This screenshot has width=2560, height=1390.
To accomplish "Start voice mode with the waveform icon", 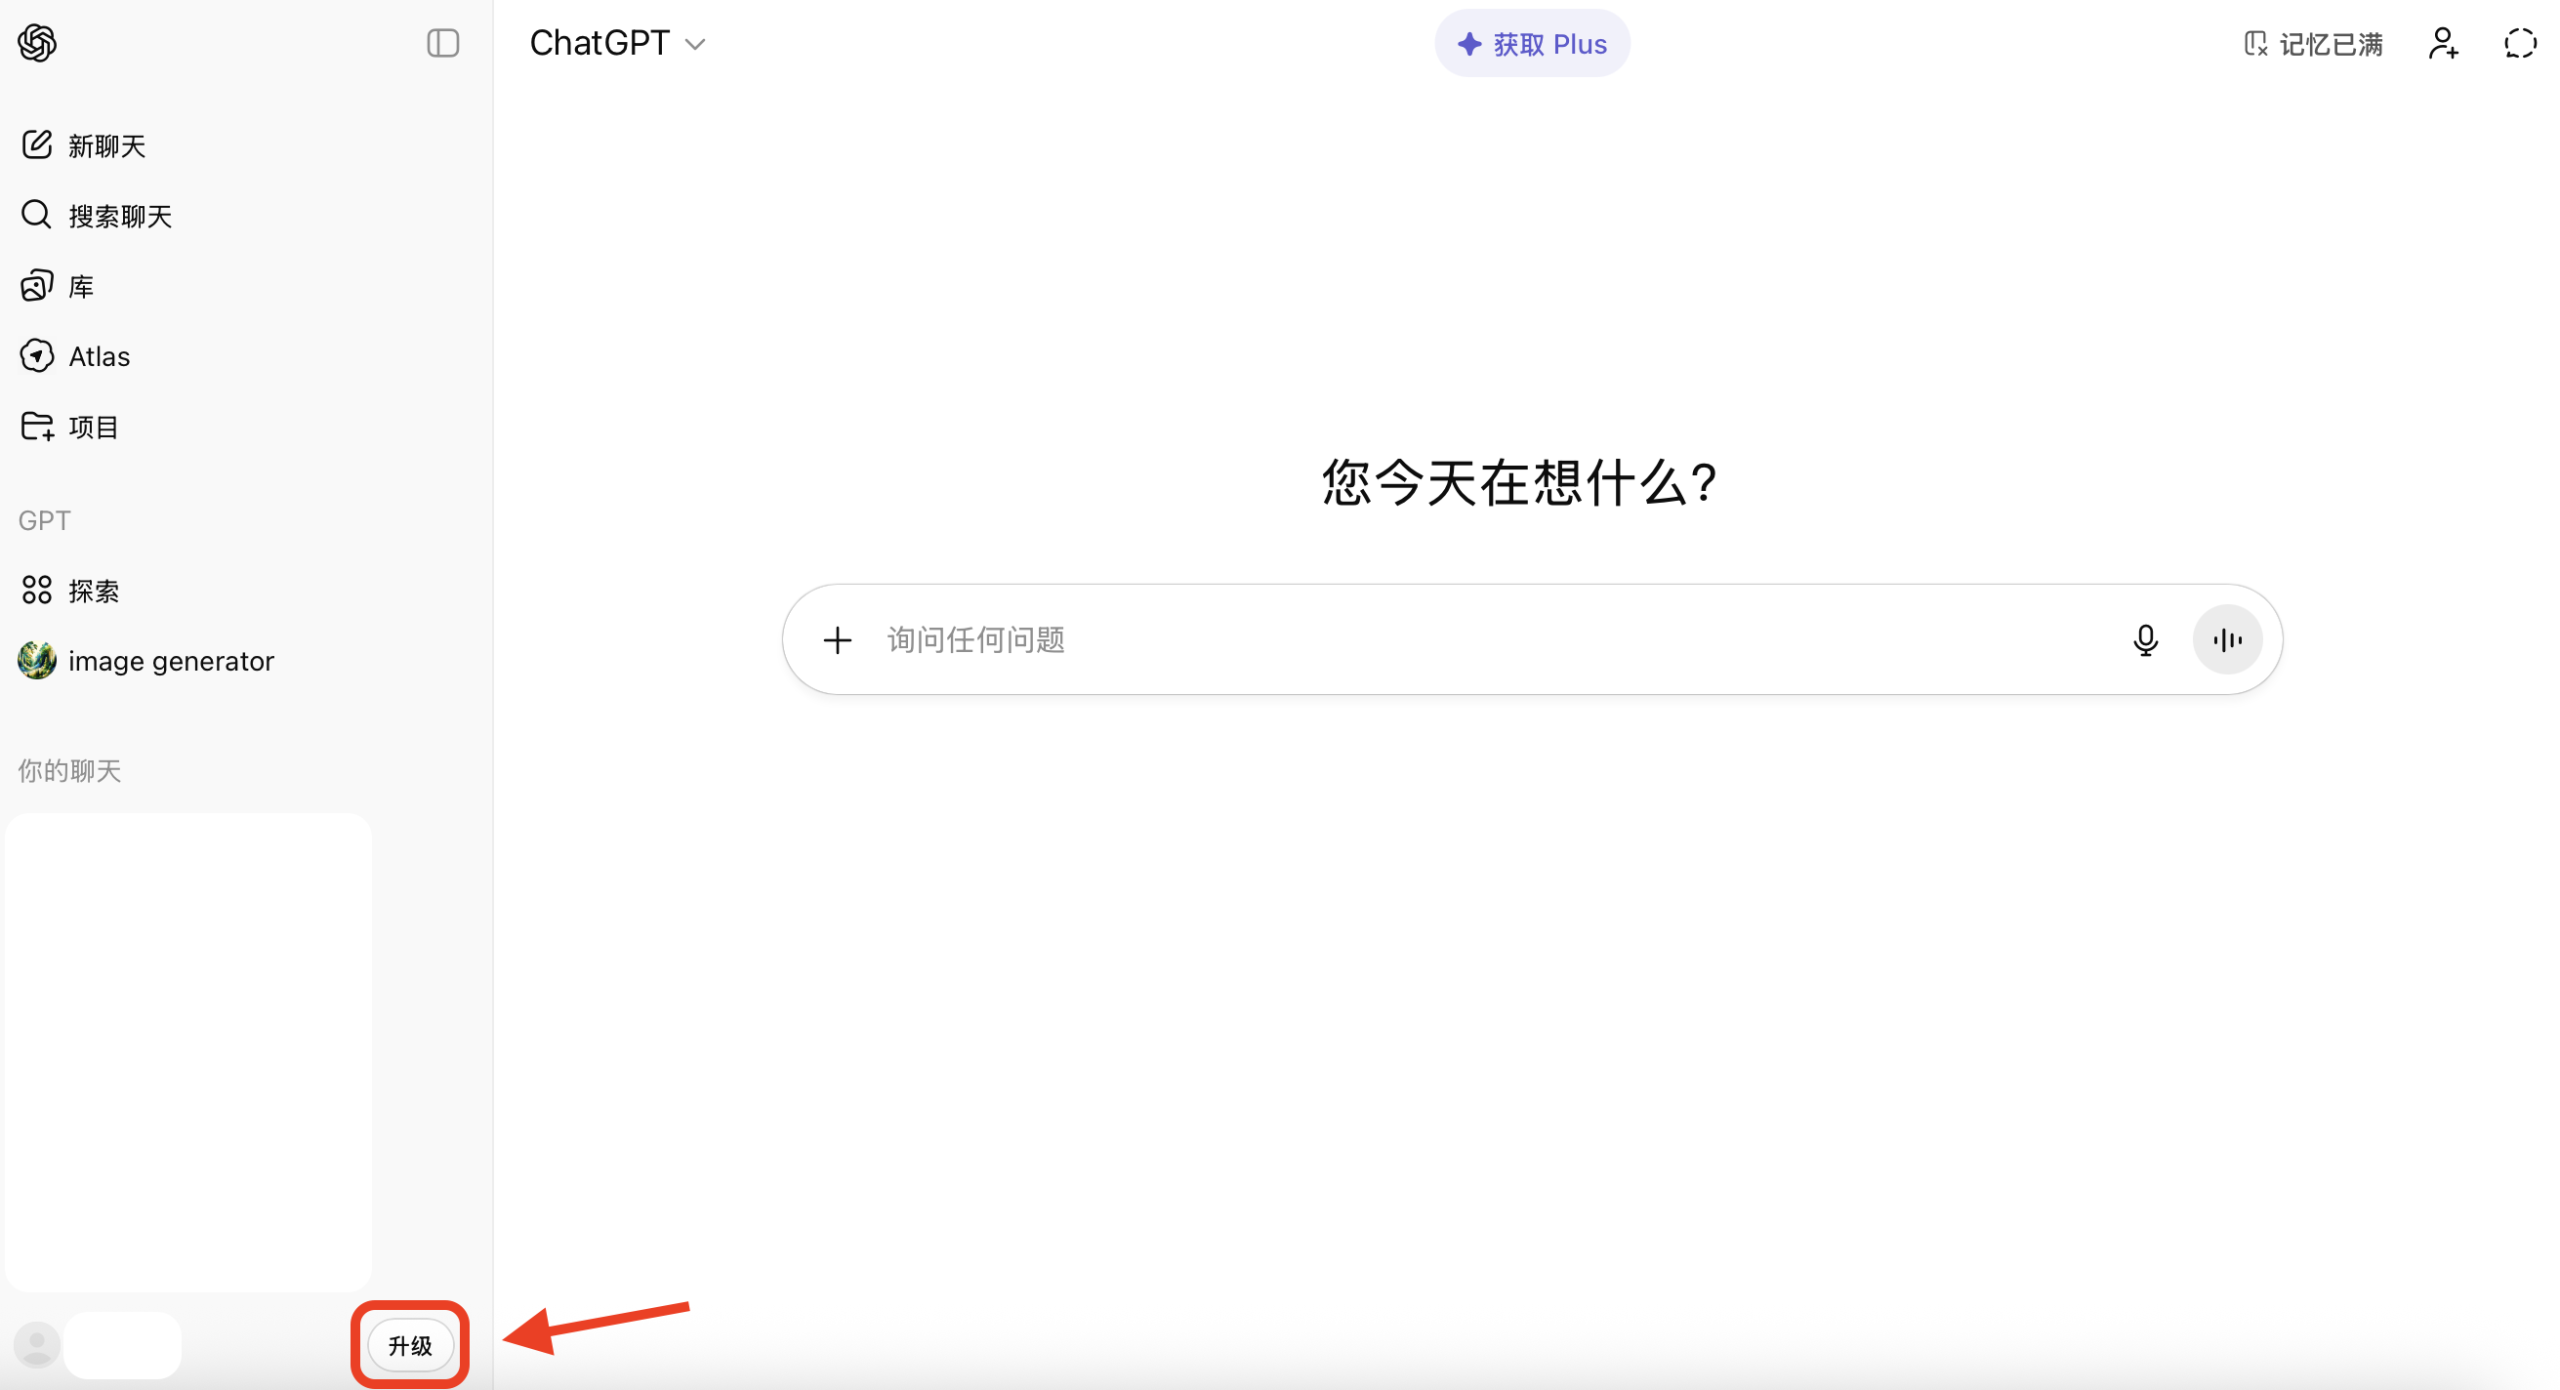I will [x=2227, y=640].
